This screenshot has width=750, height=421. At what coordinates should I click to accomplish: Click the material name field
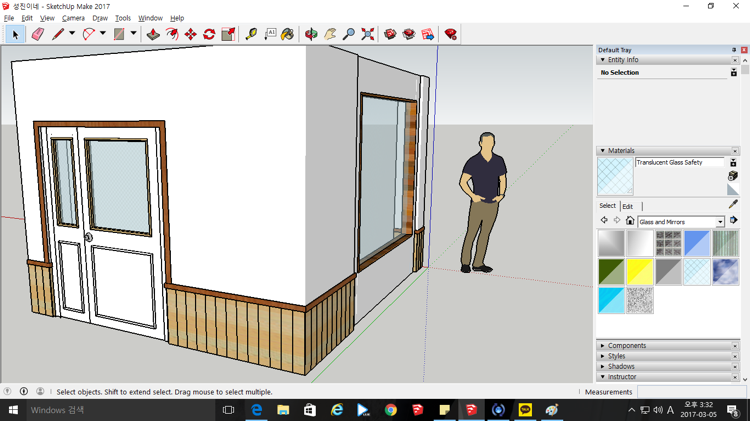pyautogui.click(x=680, y=163)
